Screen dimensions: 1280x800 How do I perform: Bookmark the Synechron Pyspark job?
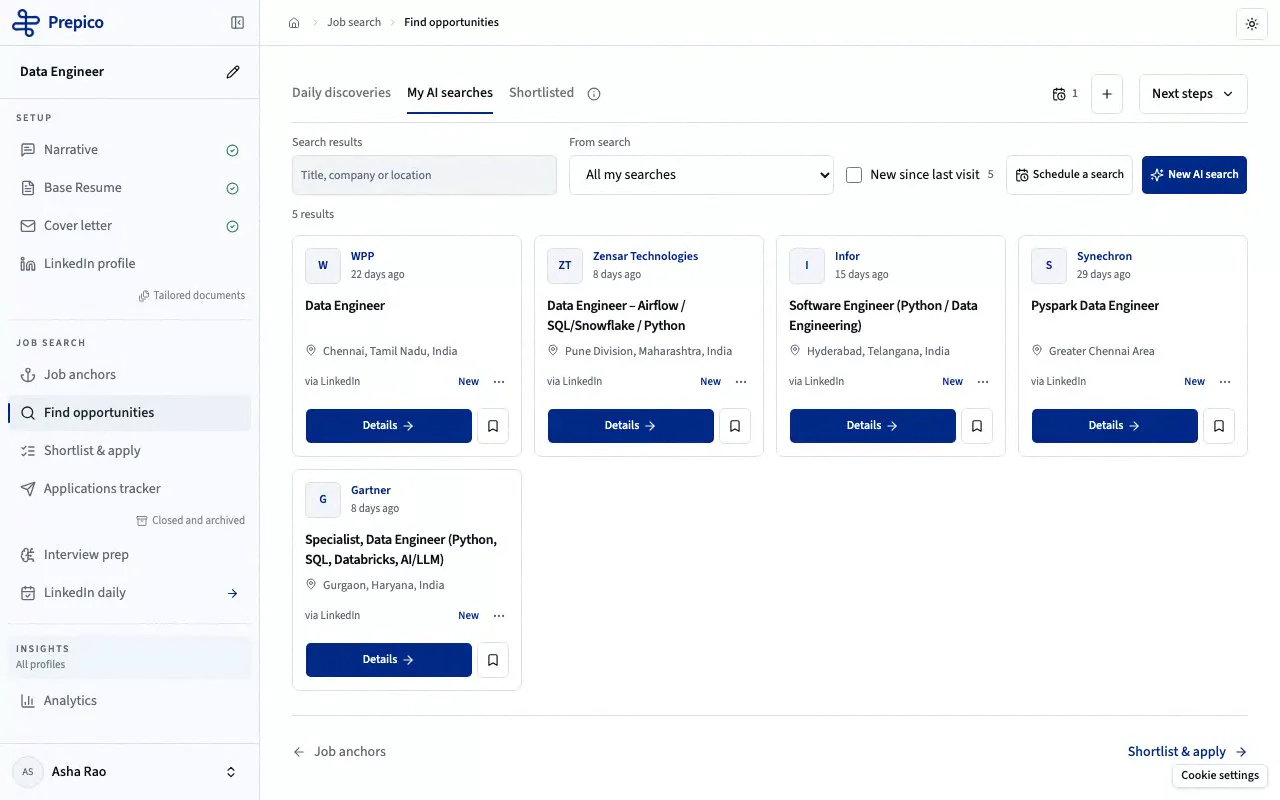[x=1219, y=426]
